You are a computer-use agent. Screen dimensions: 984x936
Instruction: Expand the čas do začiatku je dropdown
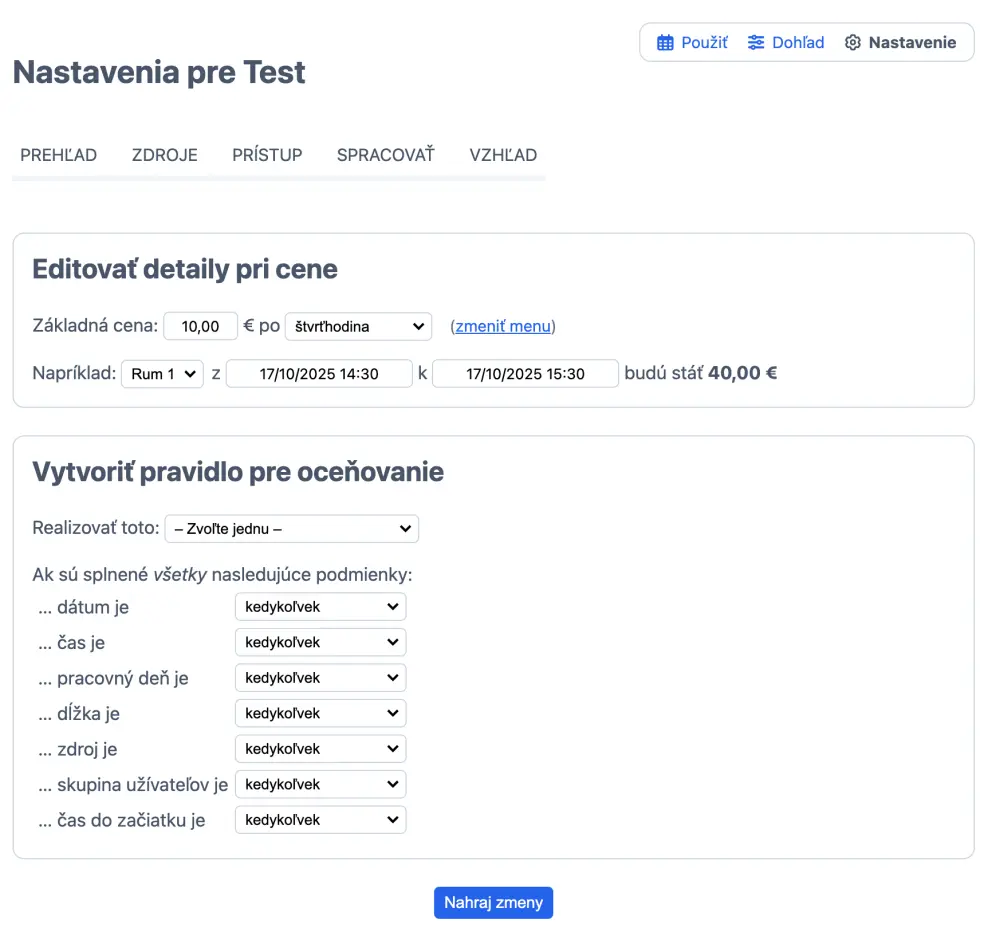pos(320,820)
